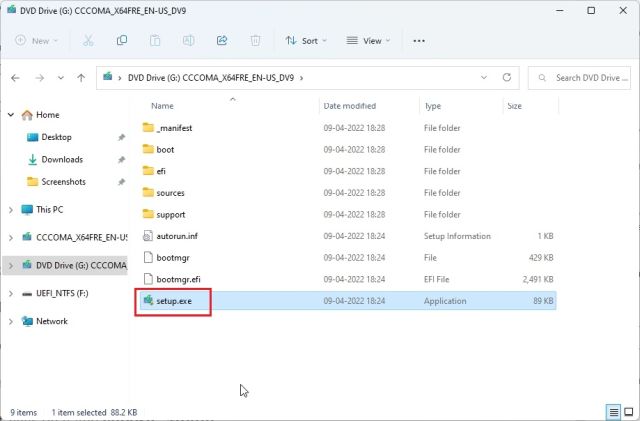Open the View dropdown menu
Screen dimensions: 640x421
368,41
